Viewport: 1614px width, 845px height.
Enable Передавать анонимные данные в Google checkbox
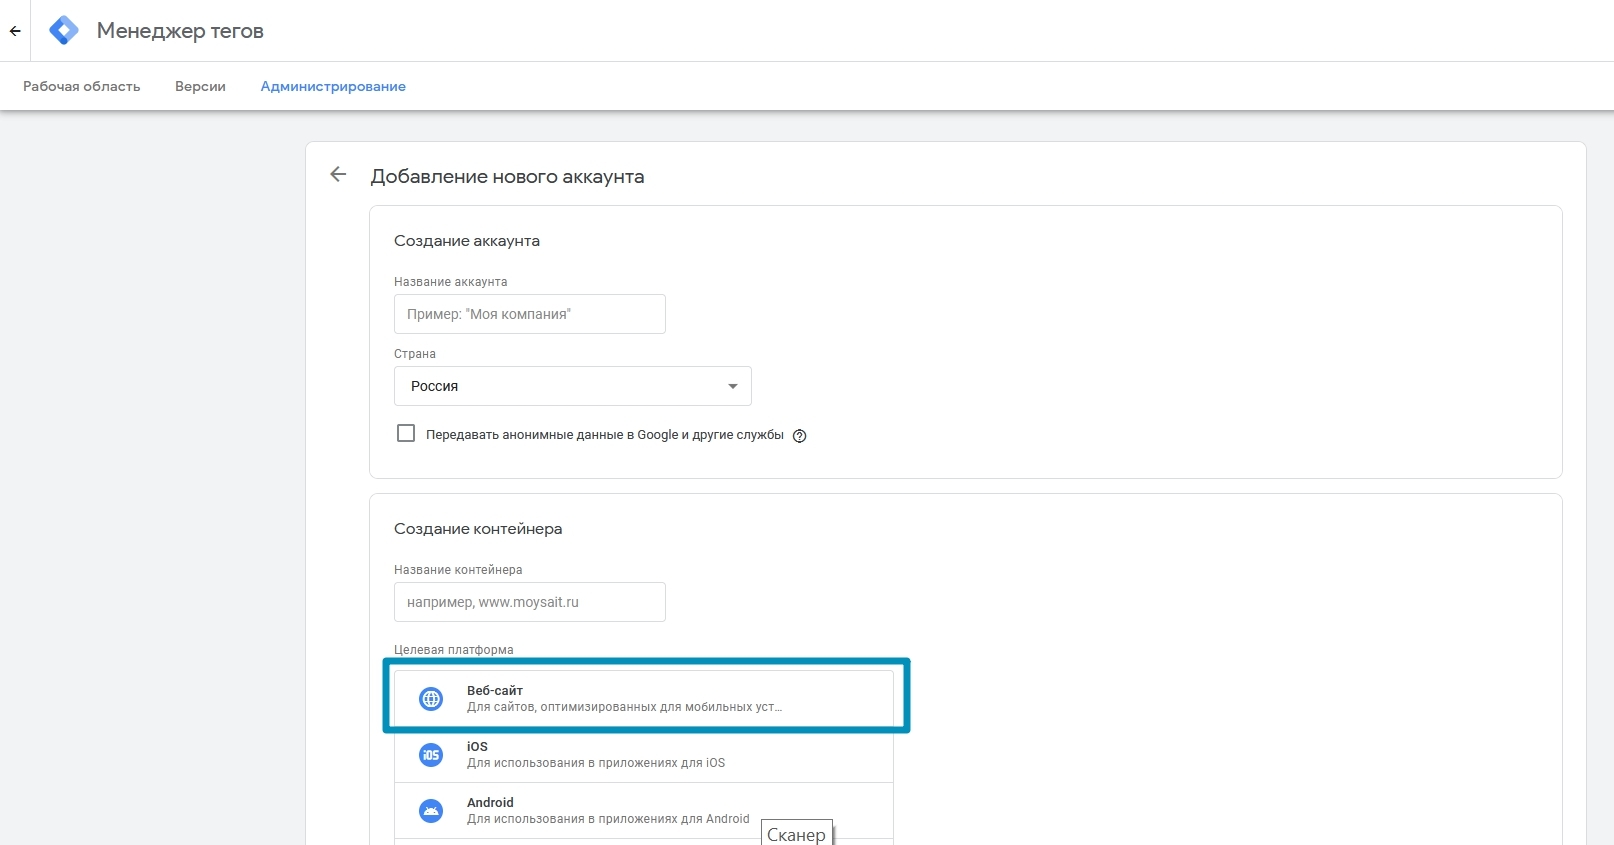tap(406, 434)
